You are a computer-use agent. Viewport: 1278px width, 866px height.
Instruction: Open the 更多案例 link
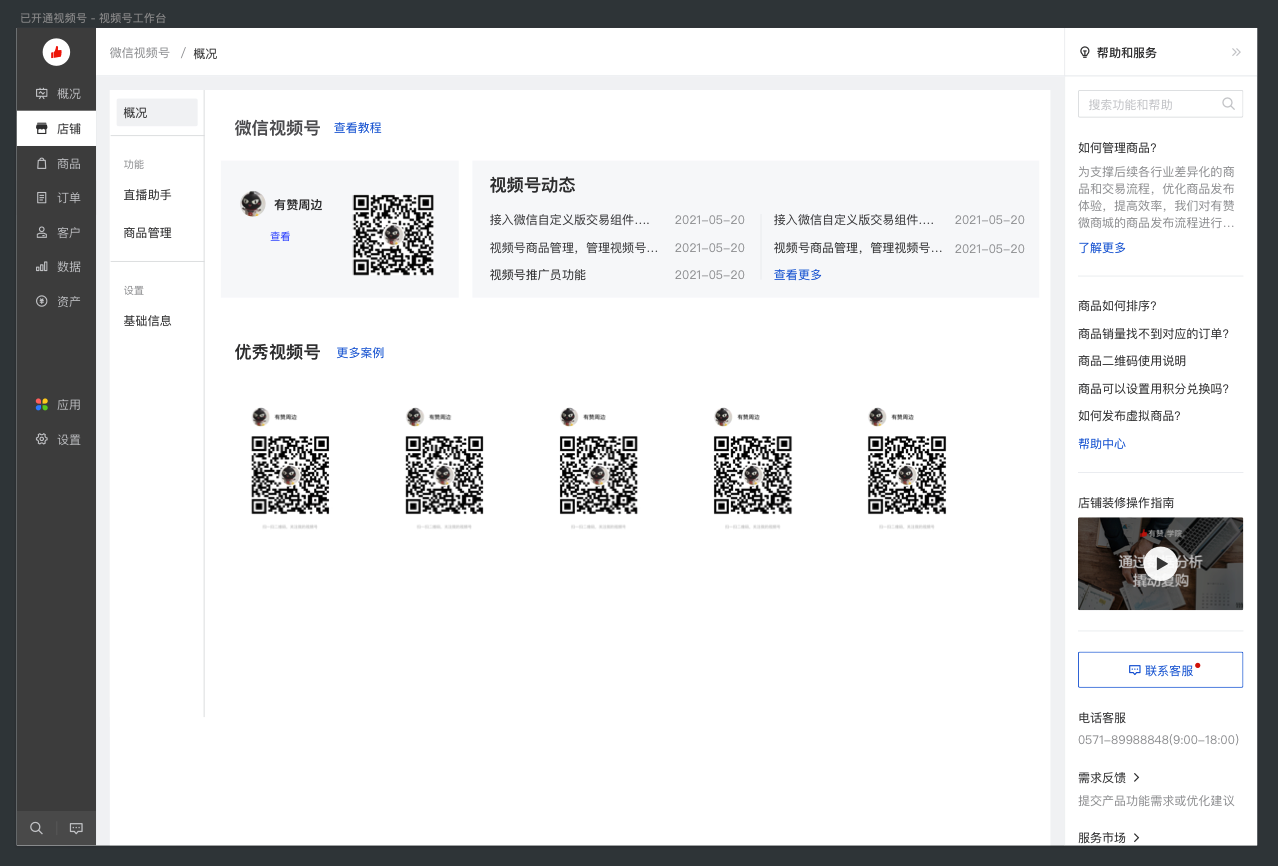pos(360,353)
